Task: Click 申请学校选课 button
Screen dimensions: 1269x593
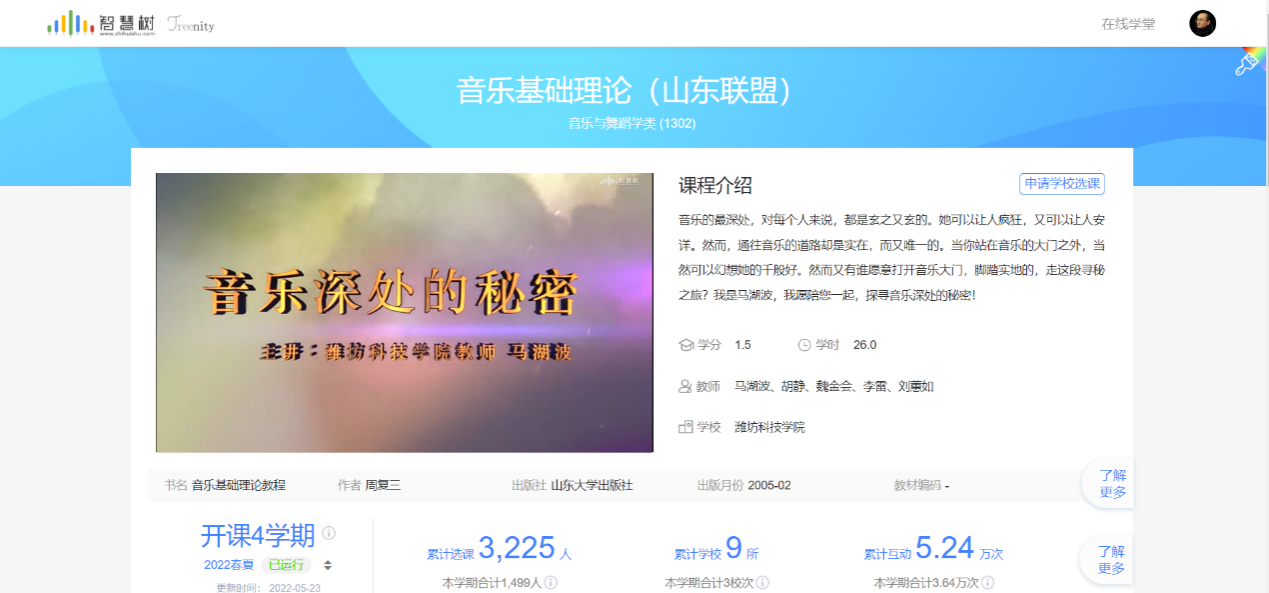Action: [x=1062, y=184]
